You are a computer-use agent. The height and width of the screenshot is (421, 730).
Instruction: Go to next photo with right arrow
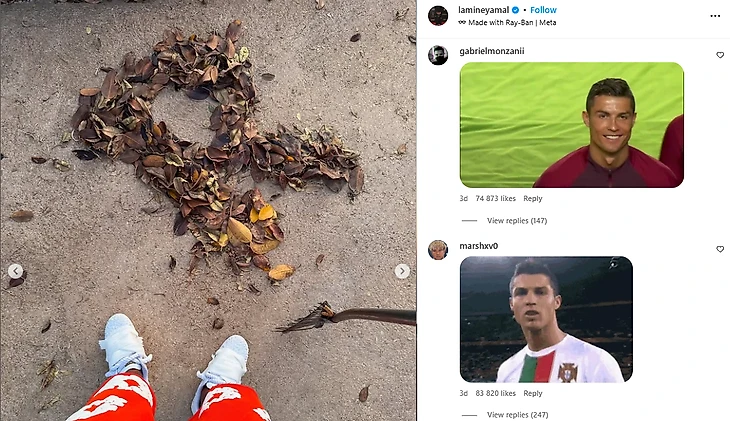(402, 271)
